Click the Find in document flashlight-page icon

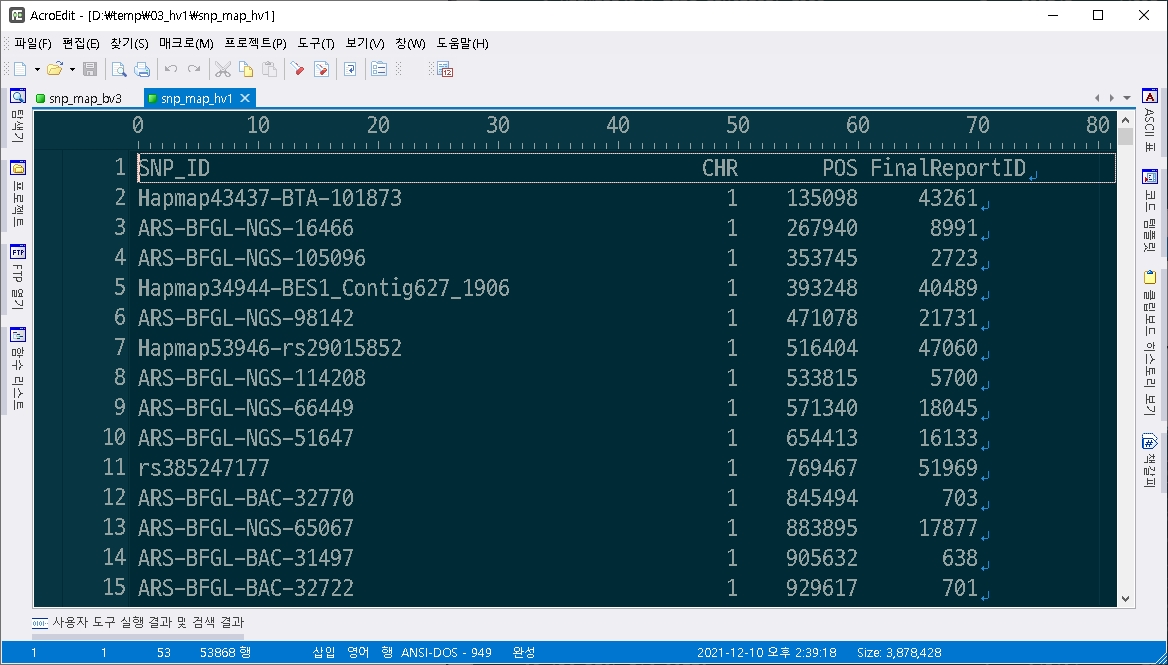click(322, 69)
